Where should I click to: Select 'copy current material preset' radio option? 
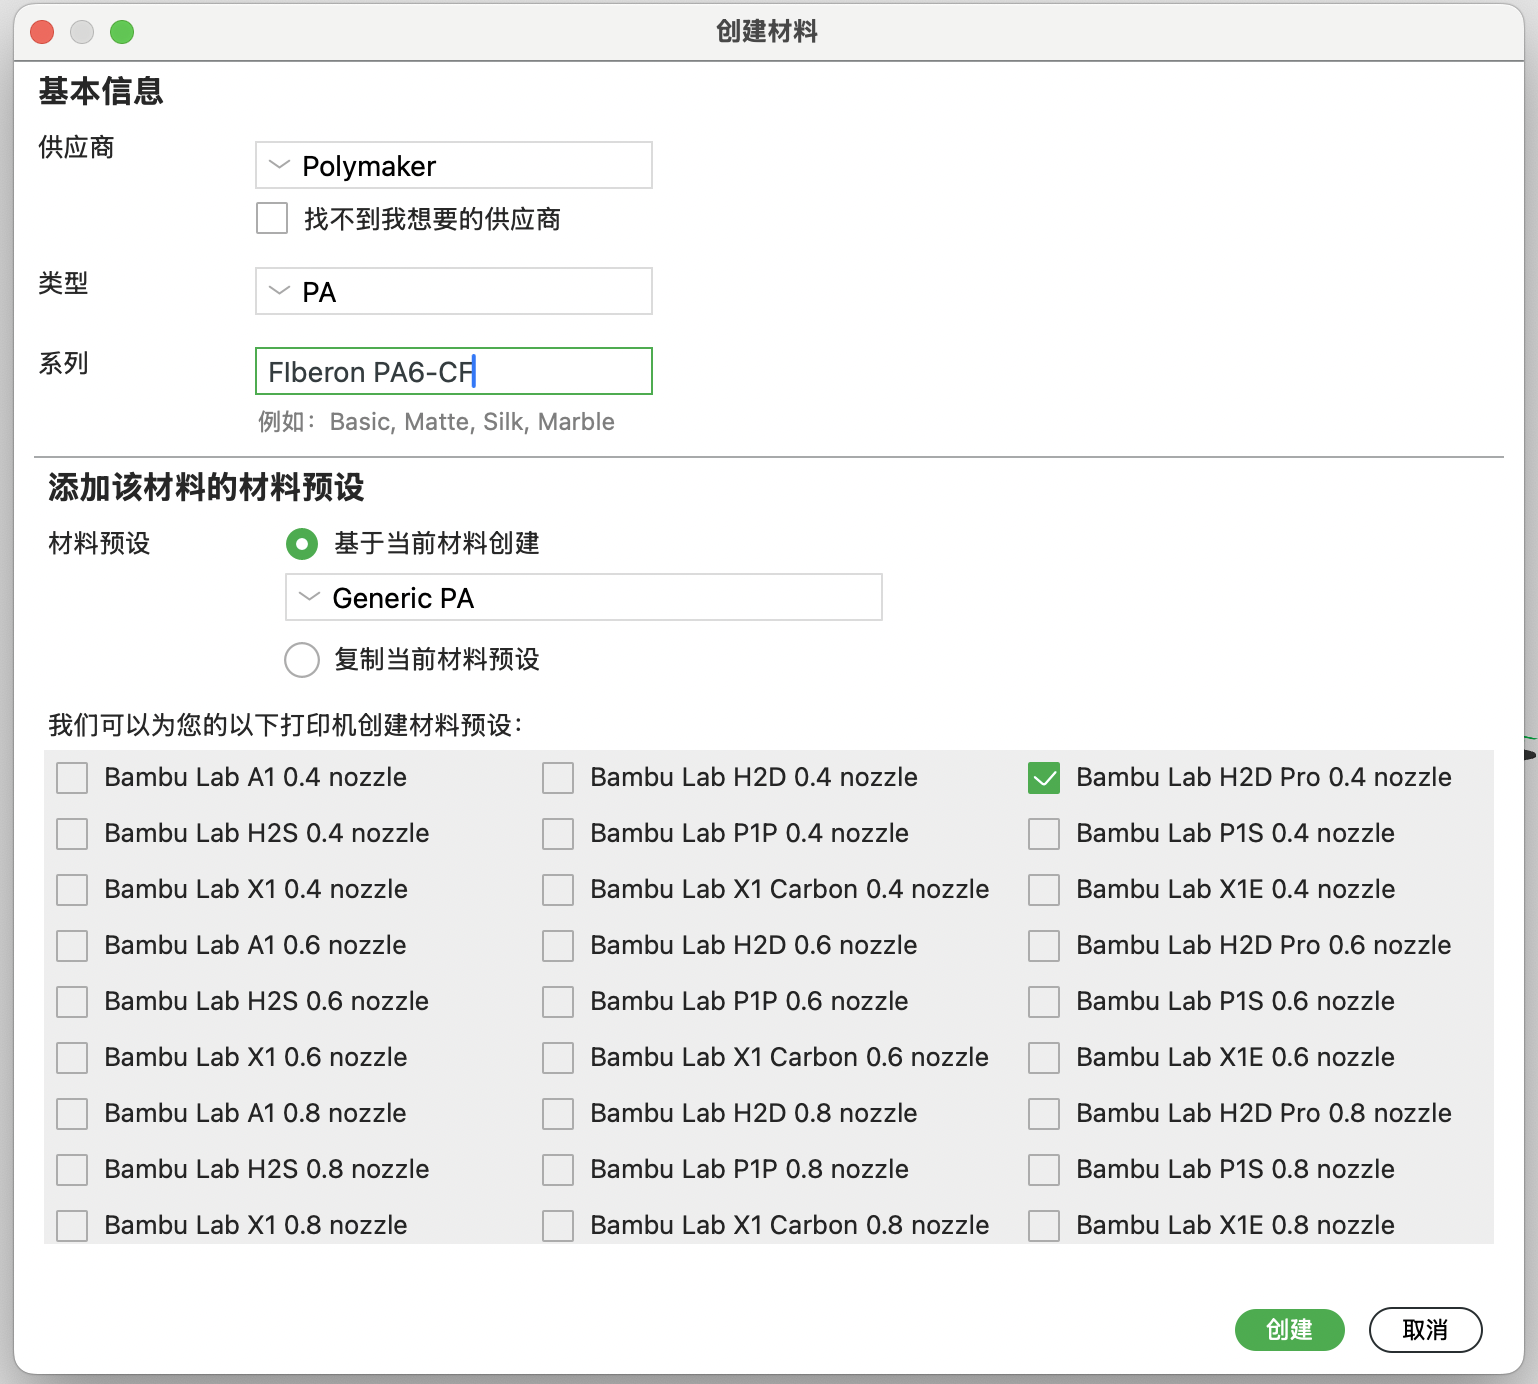302,660
